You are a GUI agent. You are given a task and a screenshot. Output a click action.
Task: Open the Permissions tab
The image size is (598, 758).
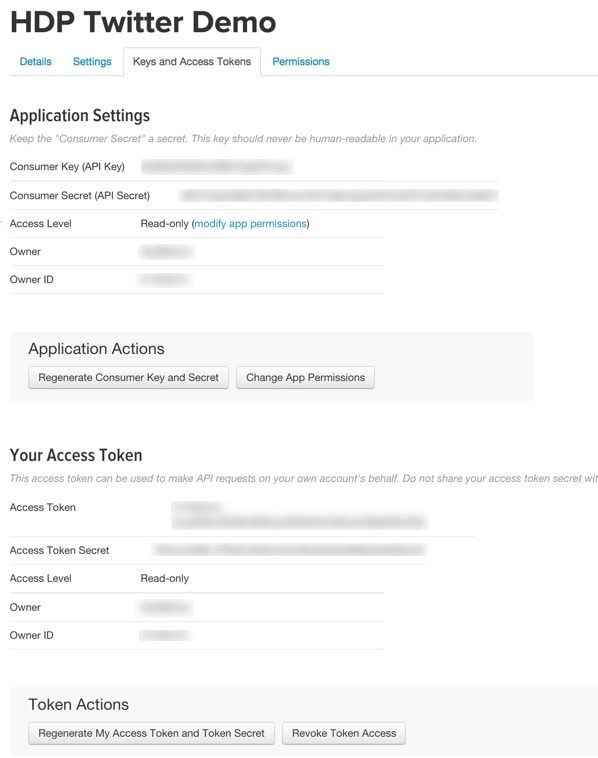pyautogui.click(x=301, y=61)
